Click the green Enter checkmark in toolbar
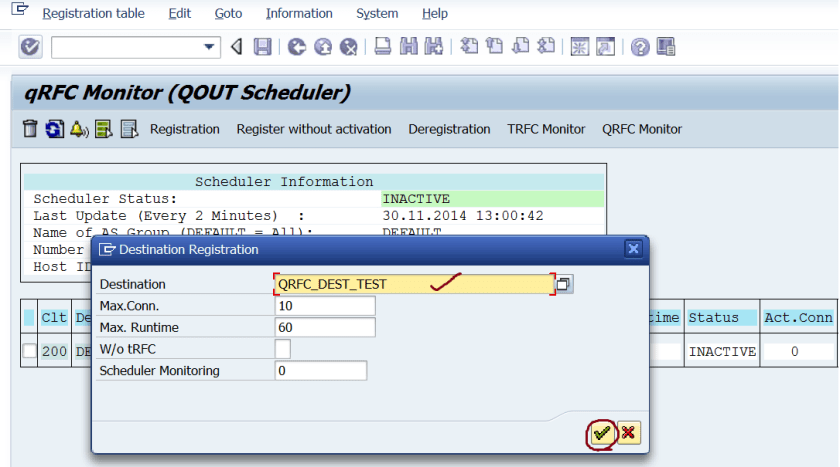Viewport: 840px width, 467px height. click(30, 47)
